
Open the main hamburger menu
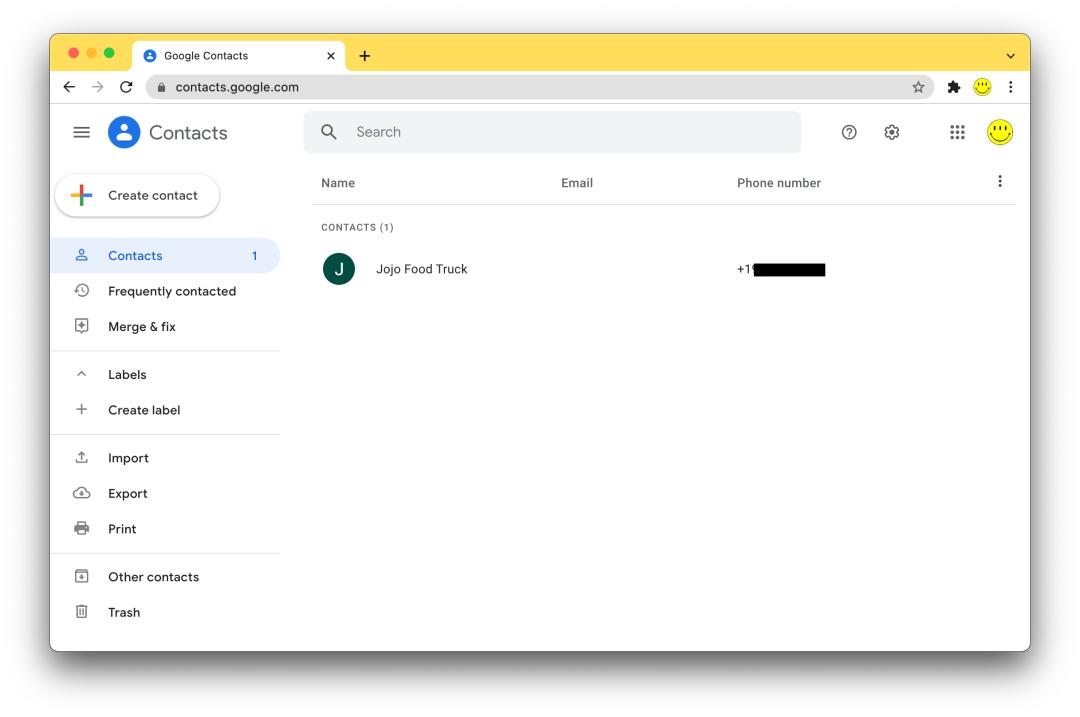81,132
